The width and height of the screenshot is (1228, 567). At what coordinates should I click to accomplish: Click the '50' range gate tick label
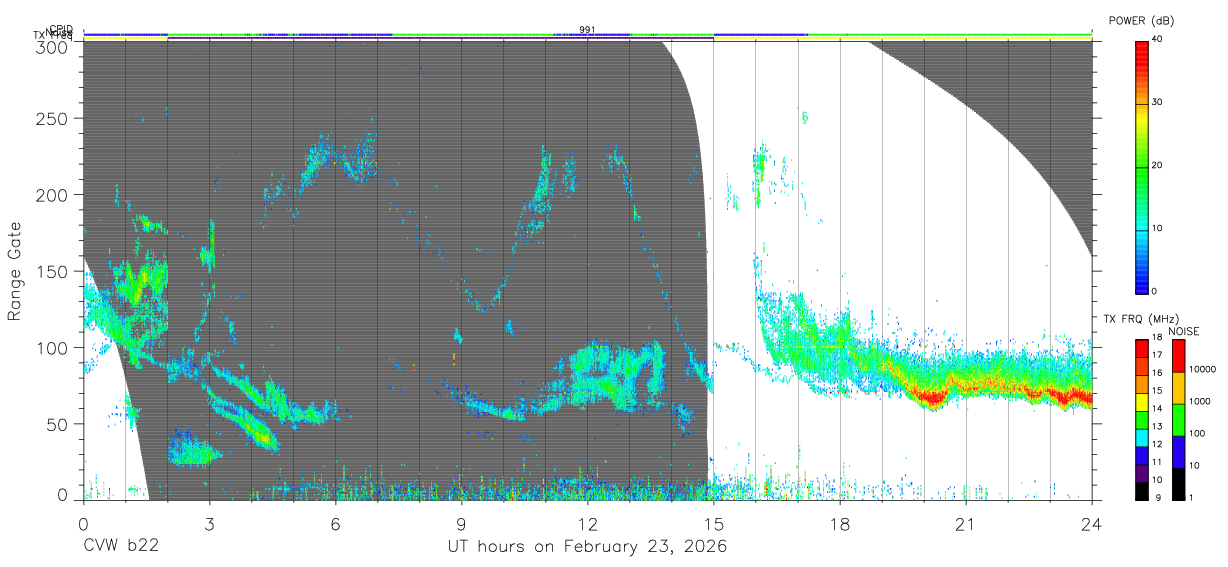pyautogui.click(x=59, y=424)
